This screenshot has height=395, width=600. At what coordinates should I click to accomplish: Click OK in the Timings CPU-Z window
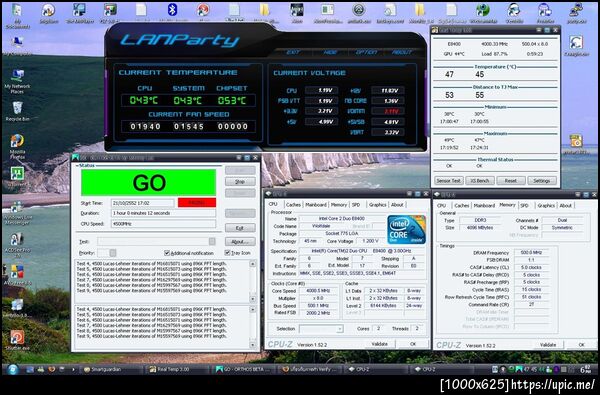coord(581,344)
